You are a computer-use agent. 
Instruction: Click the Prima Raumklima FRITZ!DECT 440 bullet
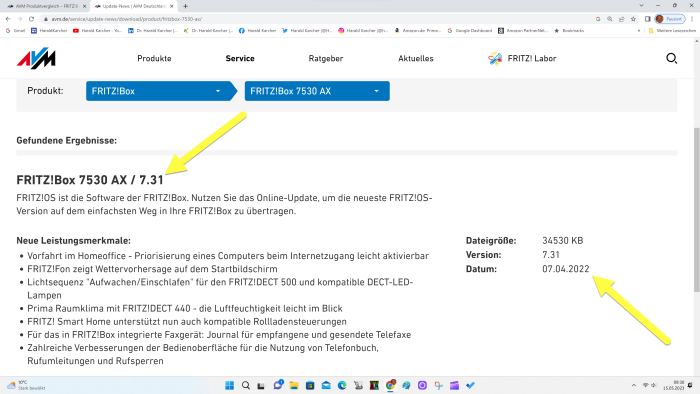tap(185, 308)
